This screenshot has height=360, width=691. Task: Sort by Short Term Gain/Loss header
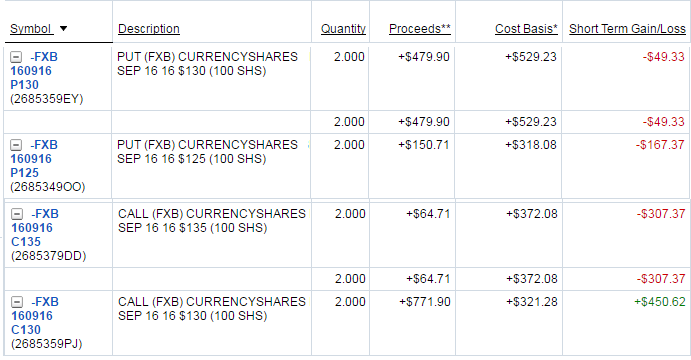click(x=628, y=29)
